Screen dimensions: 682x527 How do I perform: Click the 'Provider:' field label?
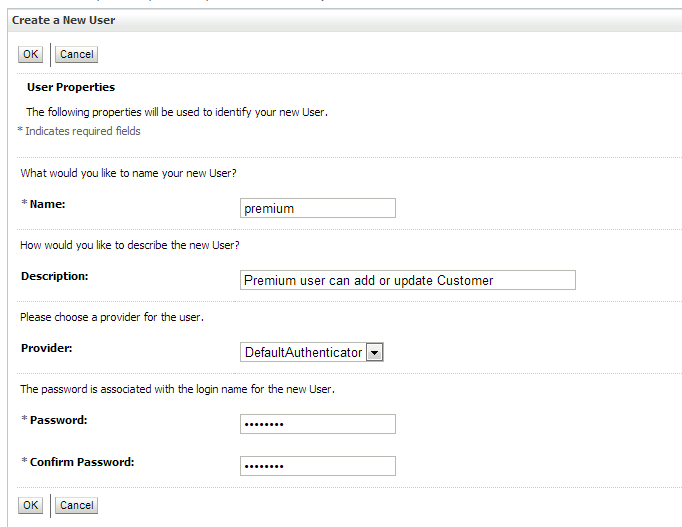[x=47, y=348]
